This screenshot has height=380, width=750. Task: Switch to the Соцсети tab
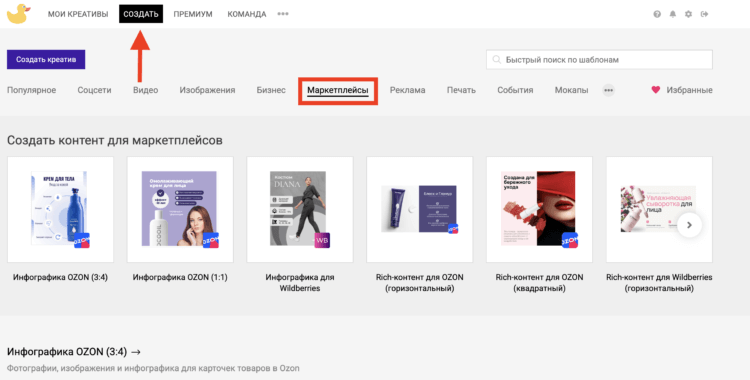94,90
